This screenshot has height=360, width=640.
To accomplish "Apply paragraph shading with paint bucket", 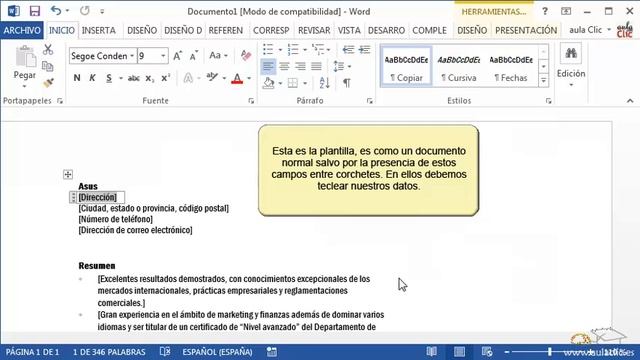I will point(268,83).
